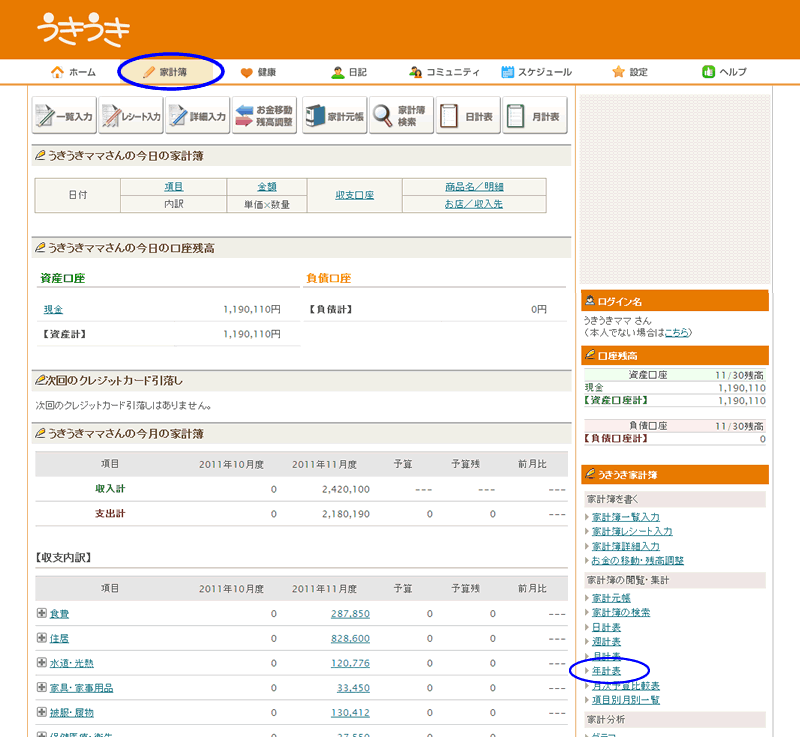Click the 年計表 sidebar link
The width and height of the screenshot is (800, 737).
606,671
